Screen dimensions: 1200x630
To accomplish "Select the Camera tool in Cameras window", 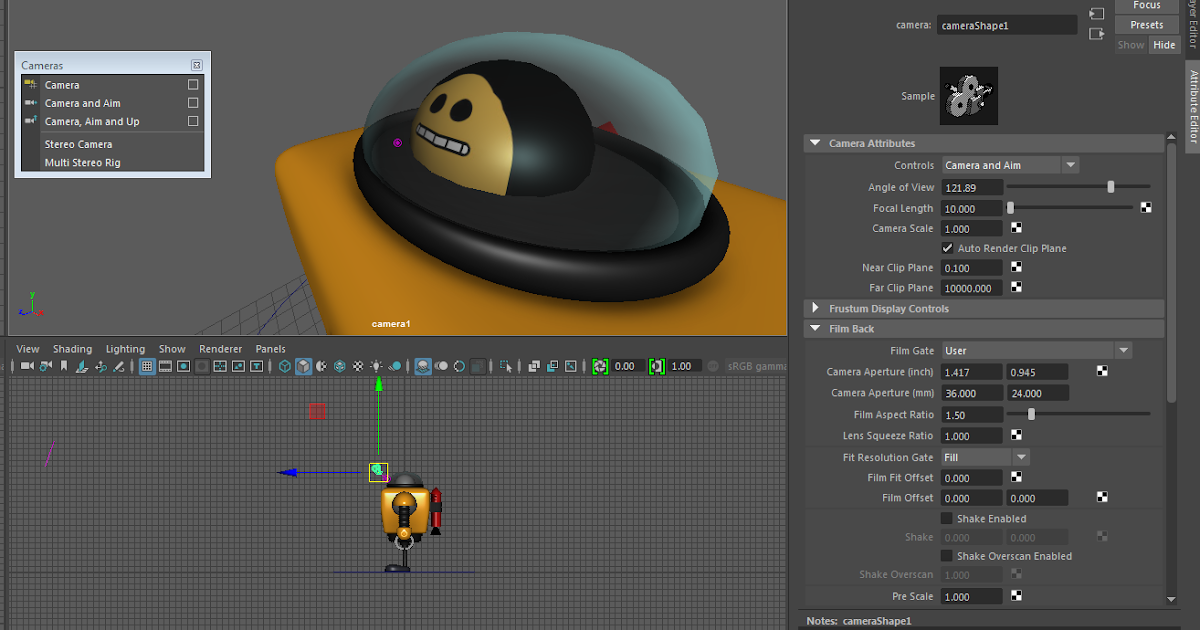I will tap(60, 85).
